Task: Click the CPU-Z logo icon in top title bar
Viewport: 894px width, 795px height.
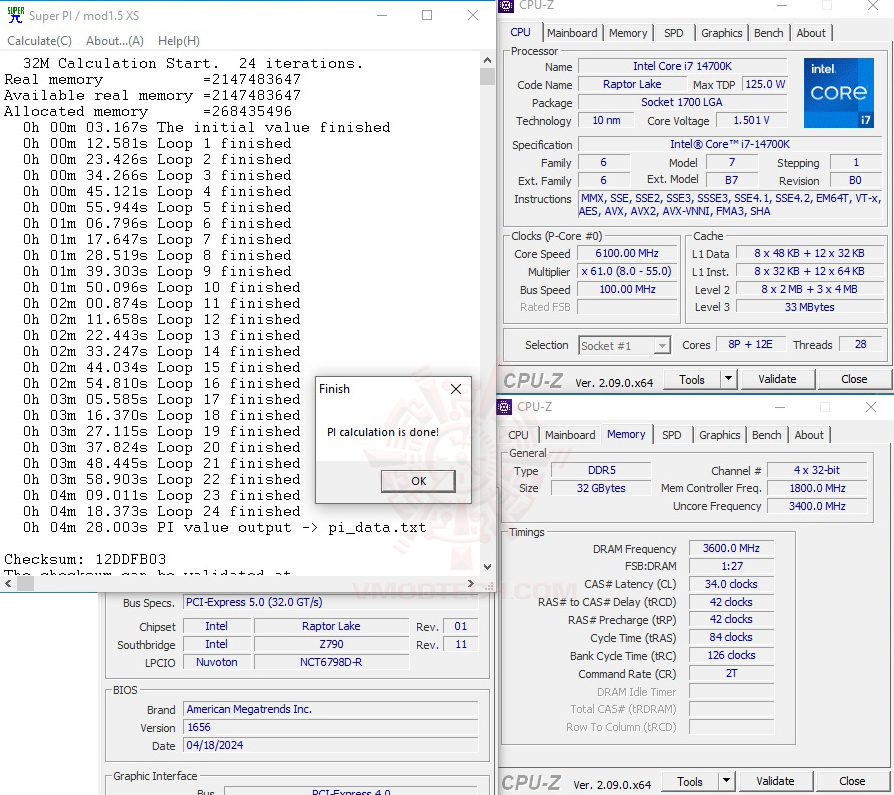Action: 504,7
